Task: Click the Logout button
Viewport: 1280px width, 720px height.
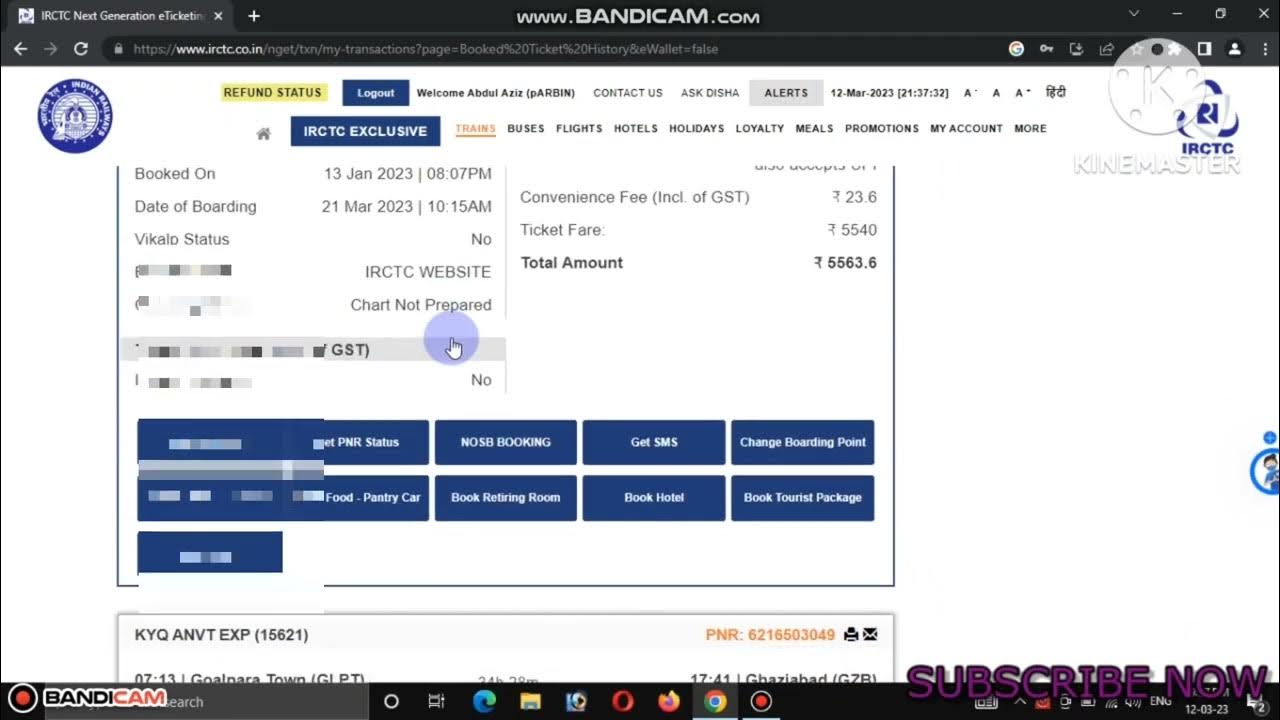Action: tap(376, 93)
